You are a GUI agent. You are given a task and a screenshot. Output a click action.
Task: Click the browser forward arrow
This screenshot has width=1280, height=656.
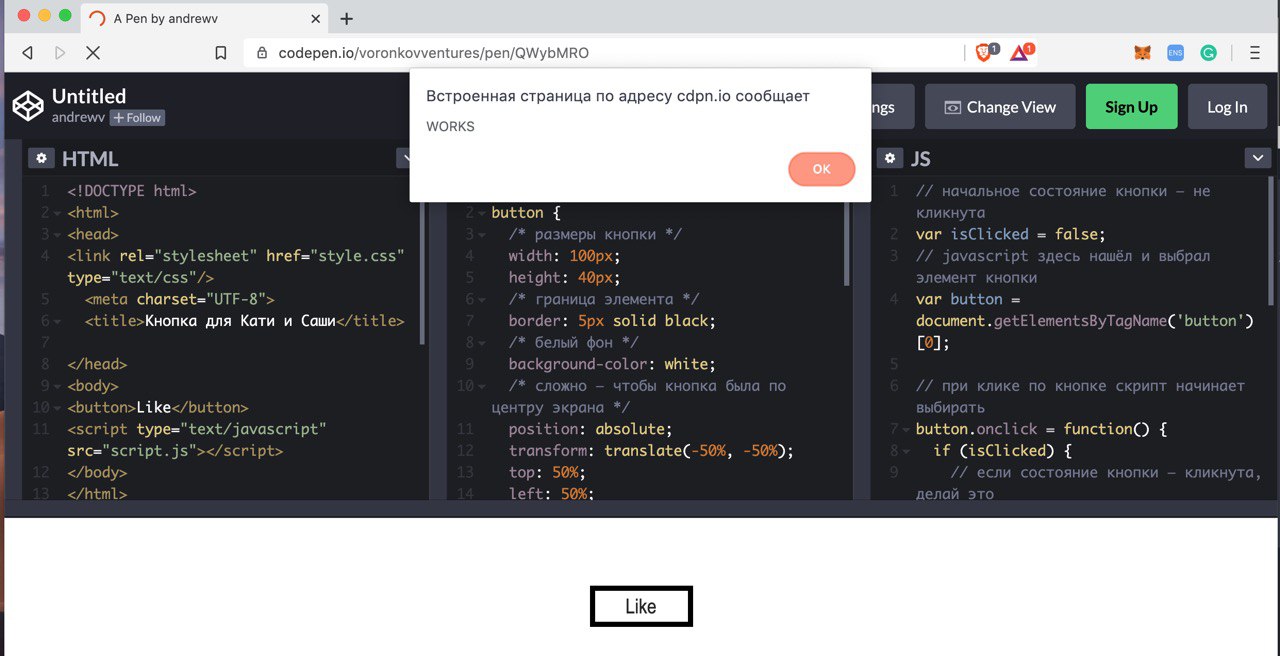coord(60,52)
